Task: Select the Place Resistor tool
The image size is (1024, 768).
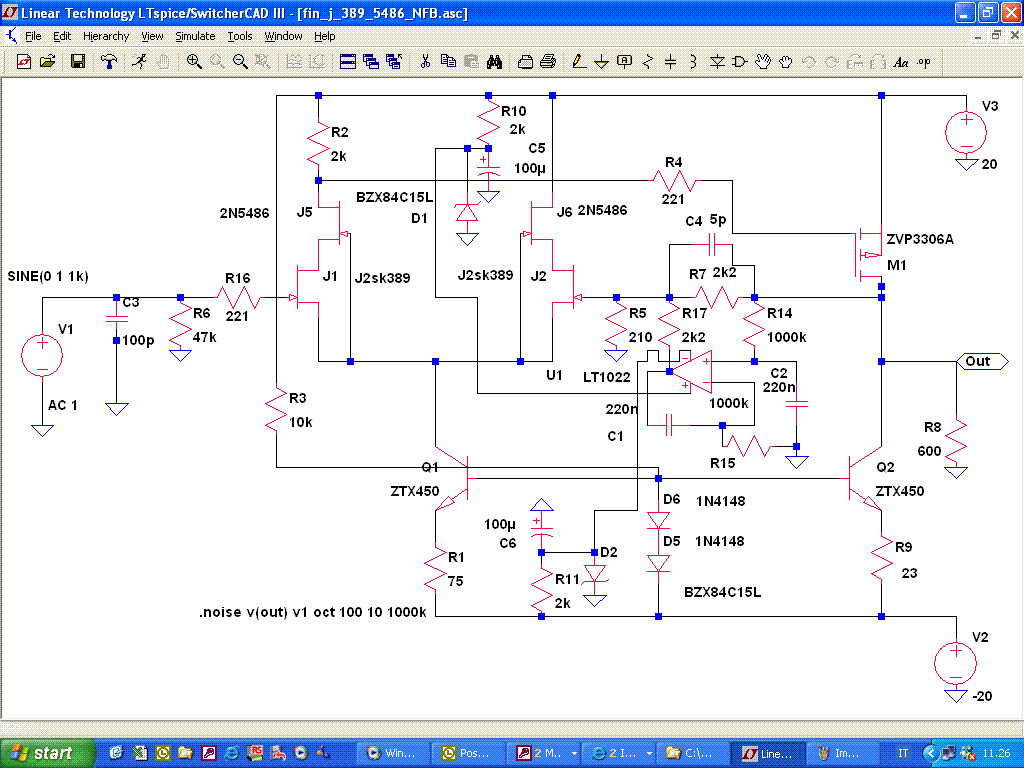Action: [648, 61]
